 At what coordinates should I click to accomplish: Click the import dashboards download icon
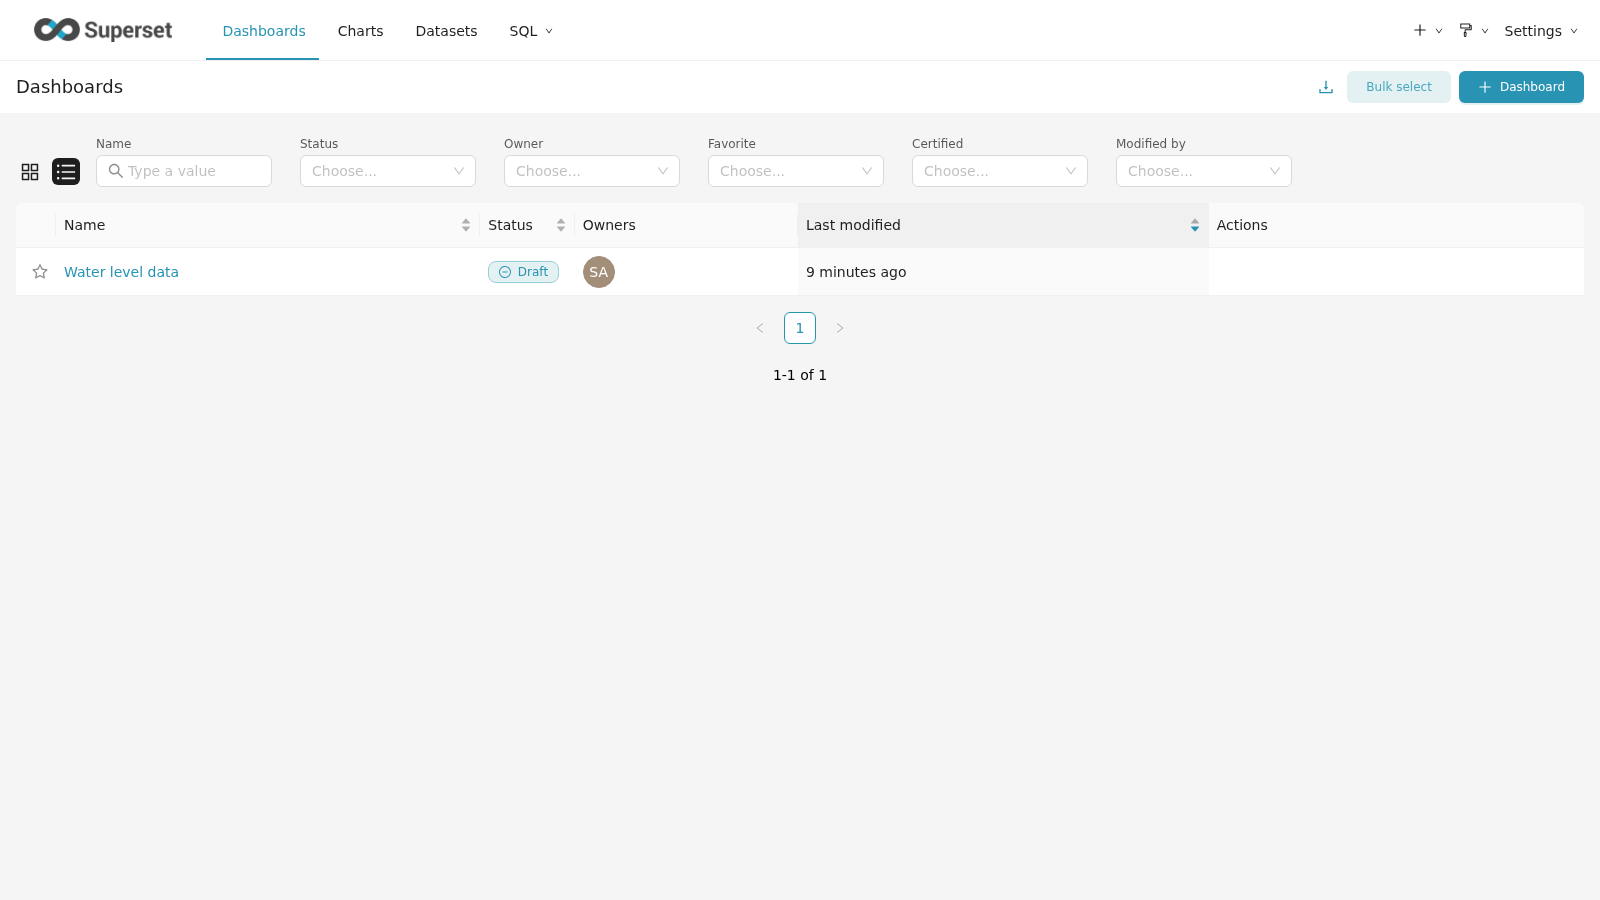click(x=1326, y=87)
